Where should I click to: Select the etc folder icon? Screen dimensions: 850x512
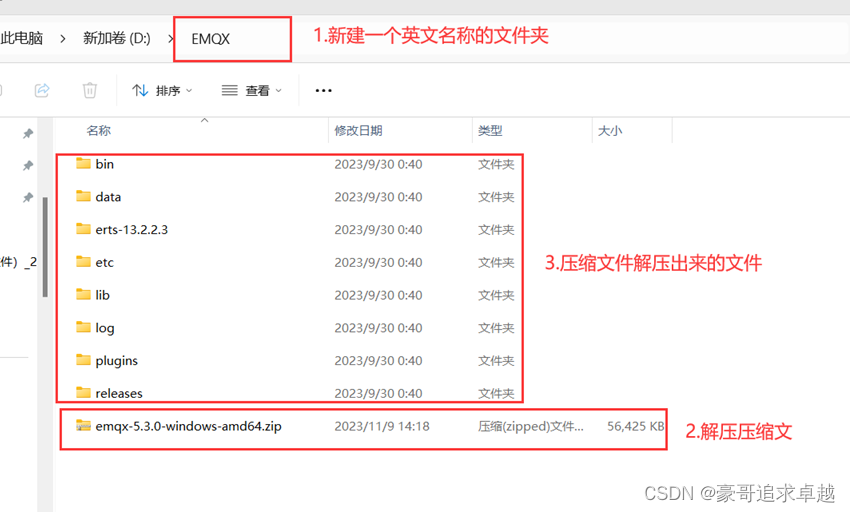(x=83, y=262)
